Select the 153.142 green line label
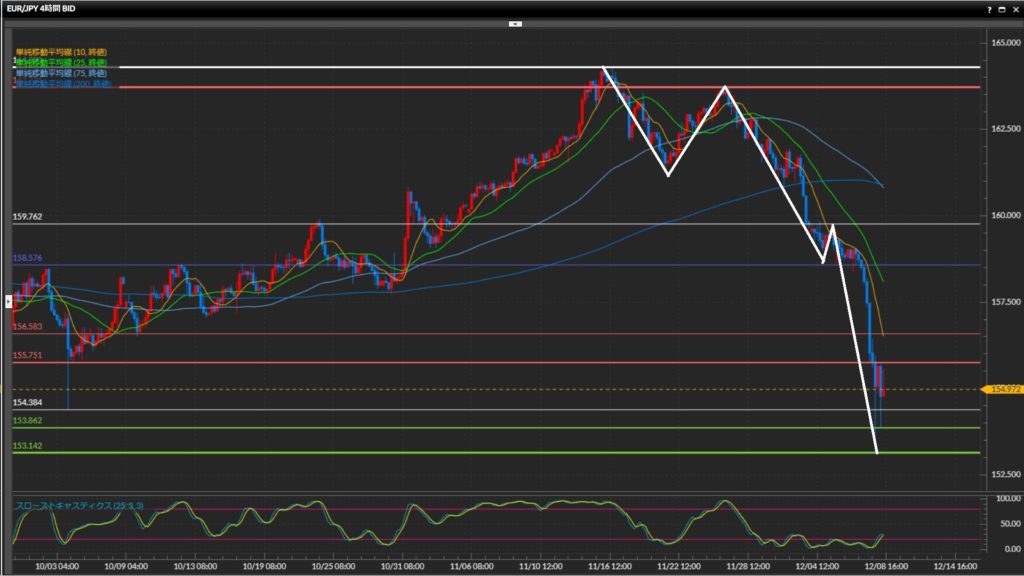This screenshot has width=1024, height=576. pos(27,445)
